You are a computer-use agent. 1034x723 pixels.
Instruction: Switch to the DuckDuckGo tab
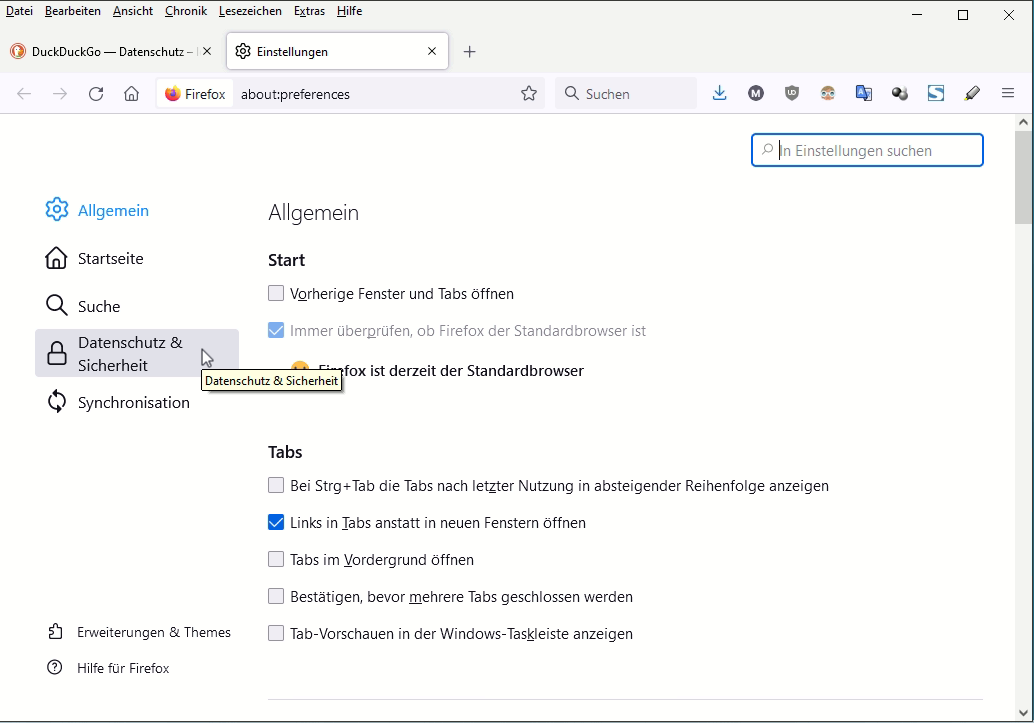point(111,51)
